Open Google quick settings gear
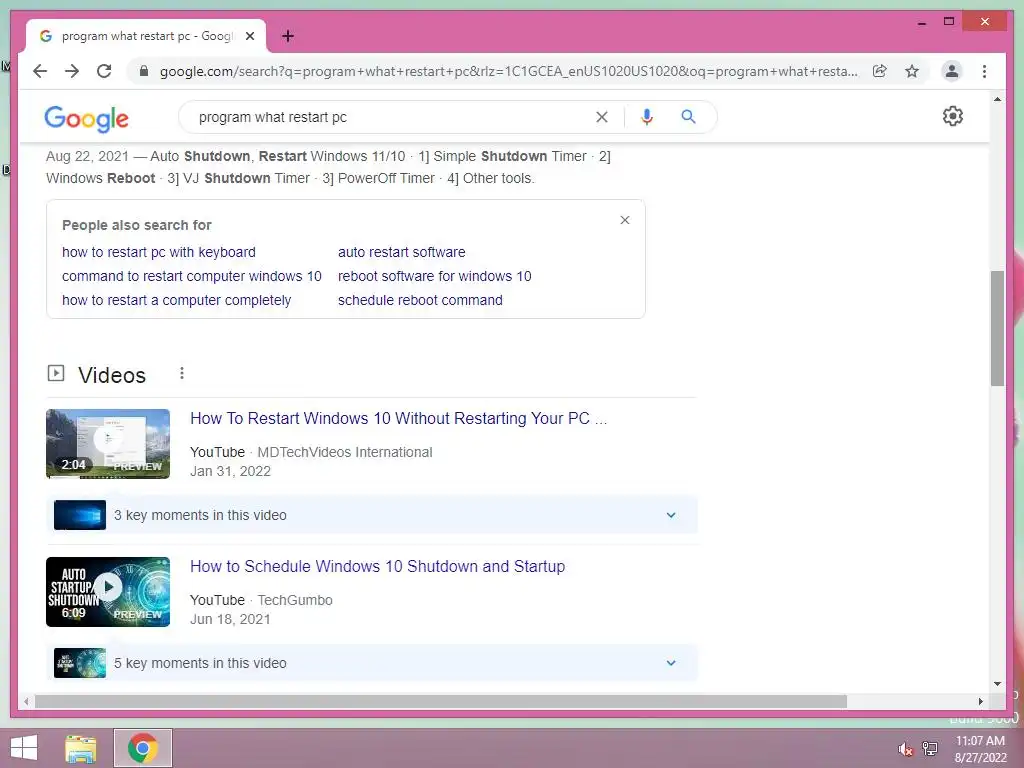Image resolution: width=1024 pixels, height=768 pixels. tap(953, 116)
